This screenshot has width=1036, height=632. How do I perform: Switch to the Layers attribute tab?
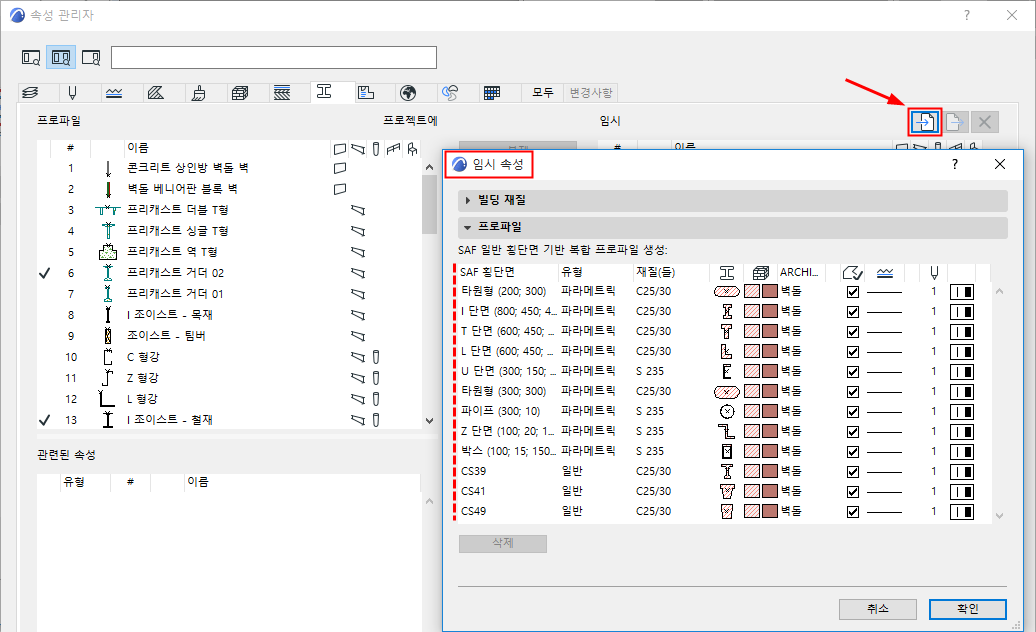(x=30, y=92)
